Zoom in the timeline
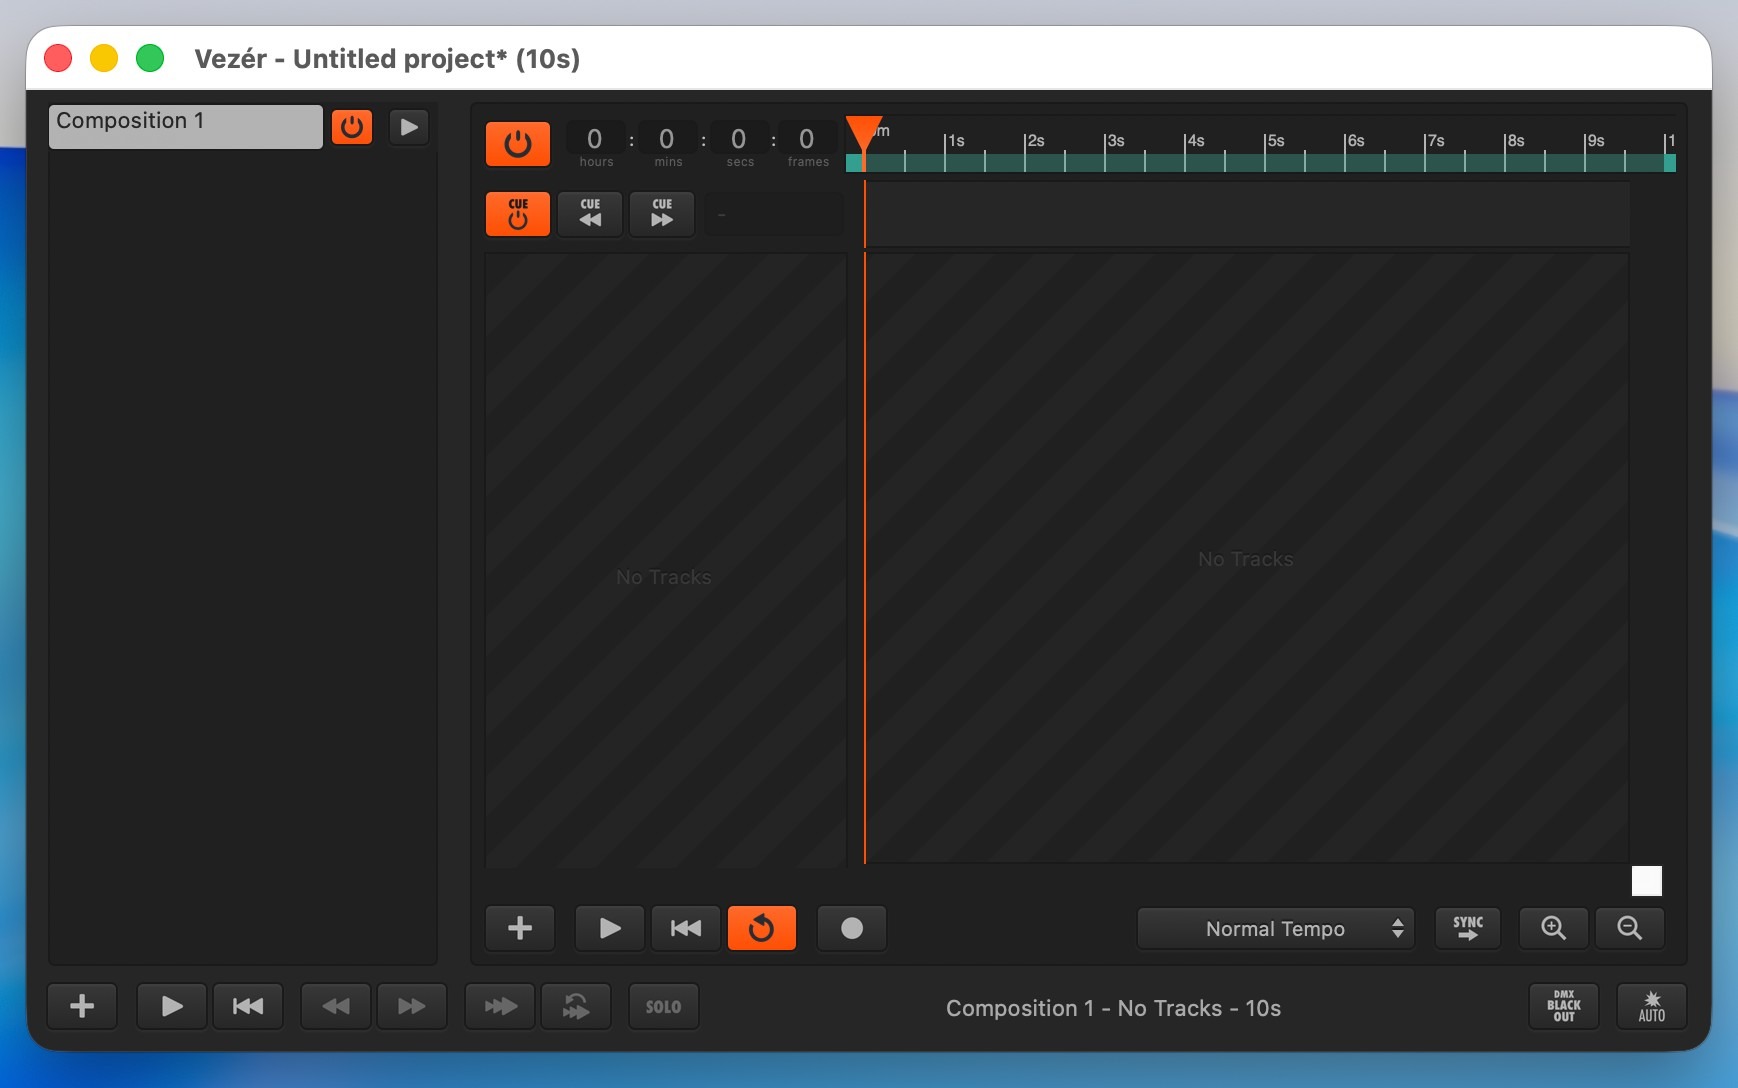 [1554, 928]
